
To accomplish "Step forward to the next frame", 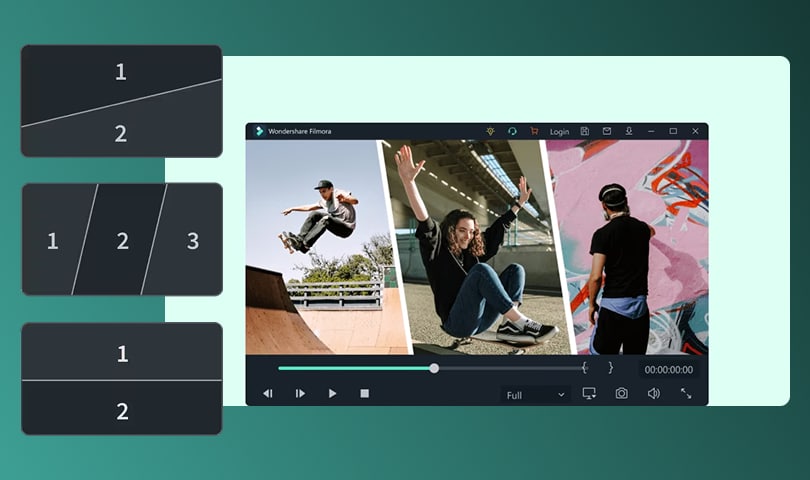I will 300,394.
